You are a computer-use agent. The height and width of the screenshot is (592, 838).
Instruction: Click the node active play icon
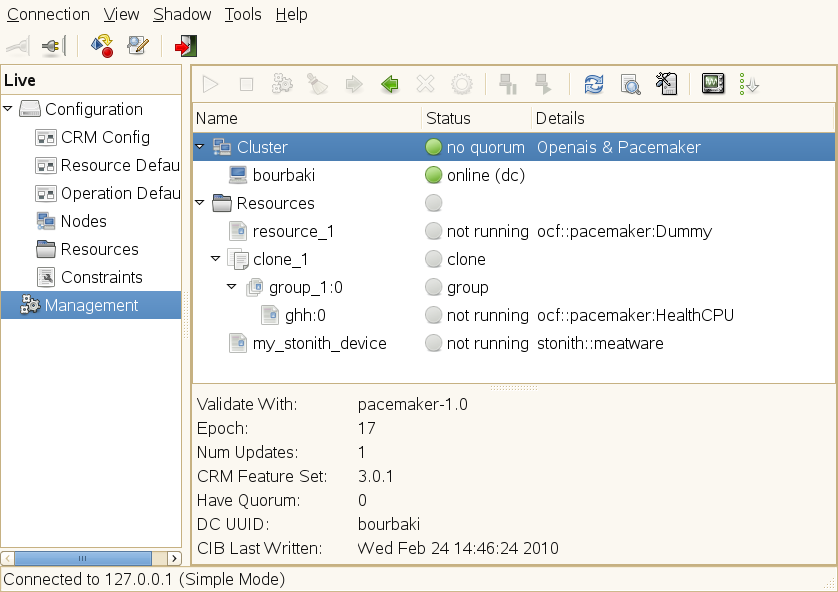pyautogui.click(x=544, y=84)
